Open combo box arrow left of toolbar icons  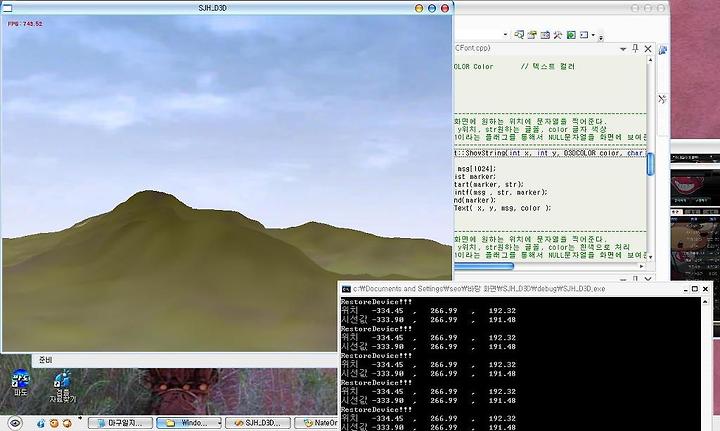(x=506, y=34)
